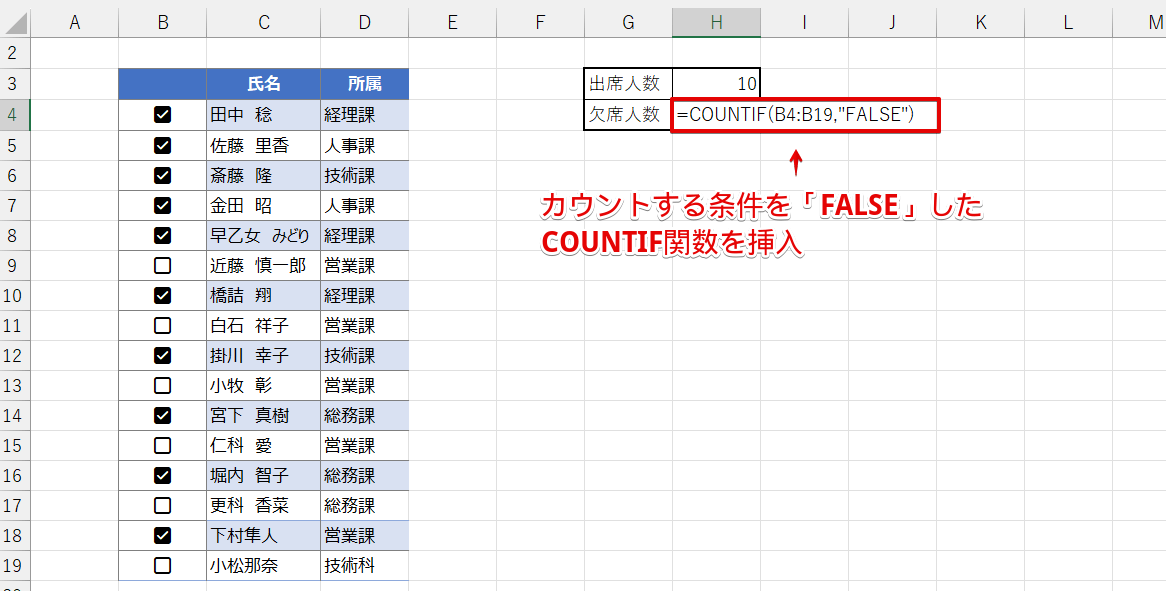Select the name cell 橋詰 翔

pyautogui.click(x=264, y=295)
